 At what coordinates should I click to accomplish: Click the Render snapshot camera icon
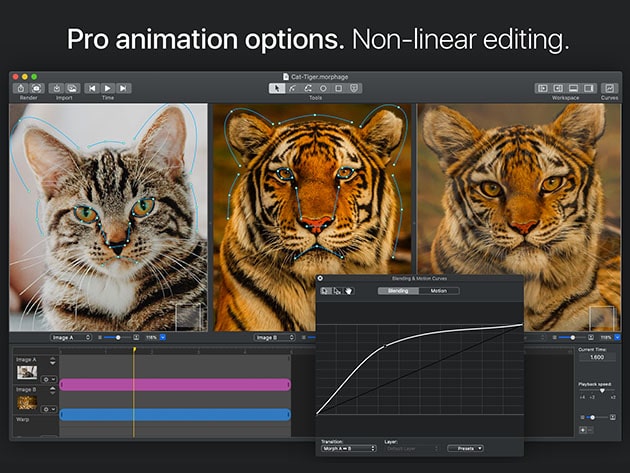(37, 88)
